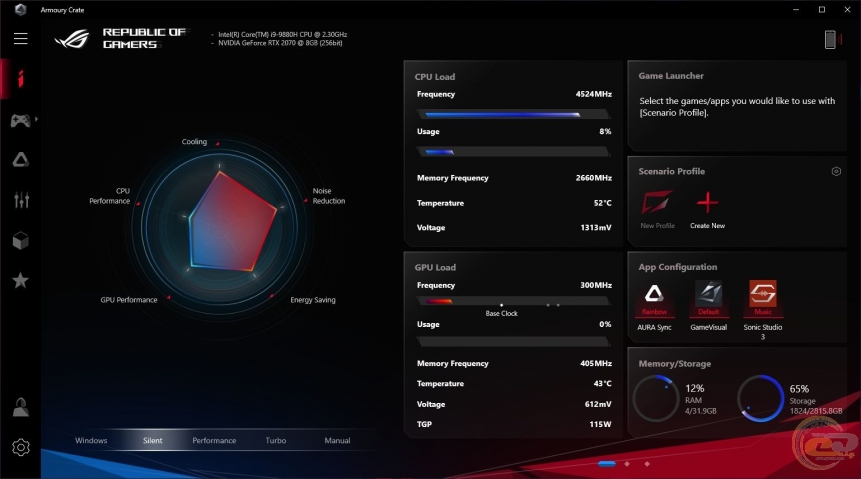
Task: Click the GPU memory frequency value 405MHz
Action: point(596,364)
